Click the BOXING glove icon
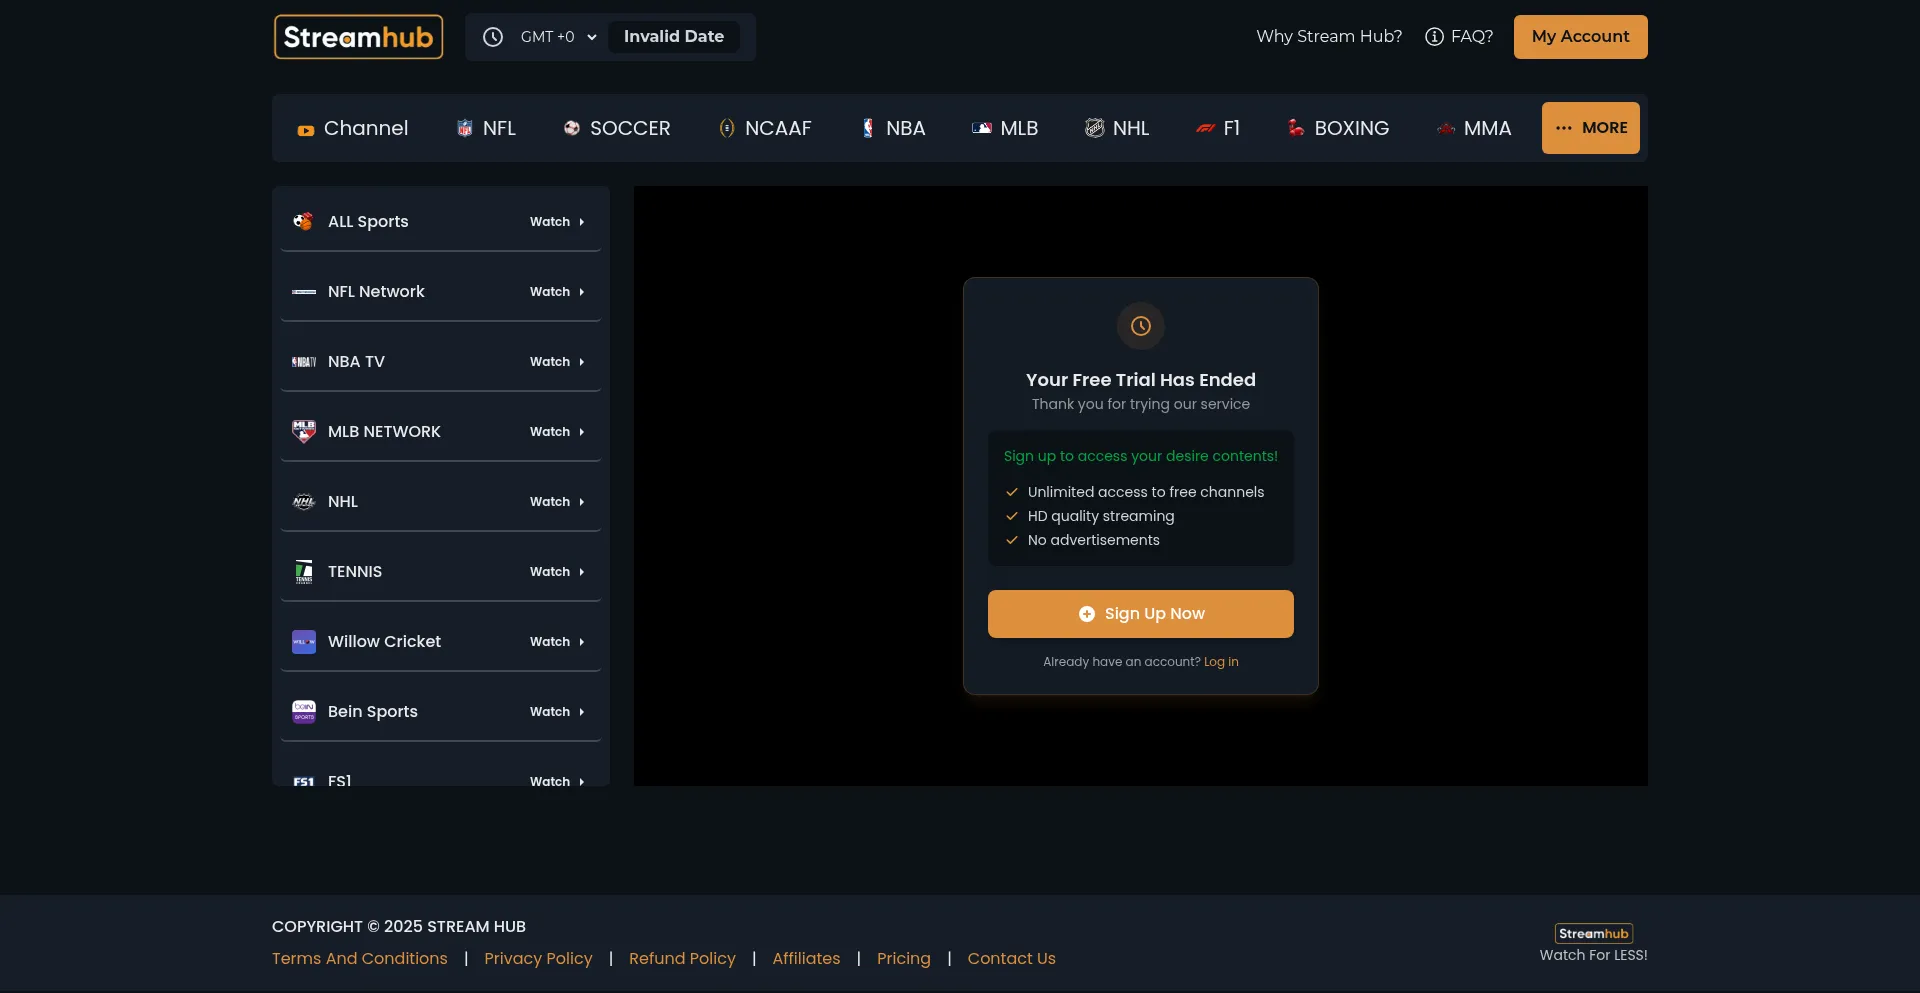Image resolution: width=1920 pixels, height=993 pixels. 1296,128
